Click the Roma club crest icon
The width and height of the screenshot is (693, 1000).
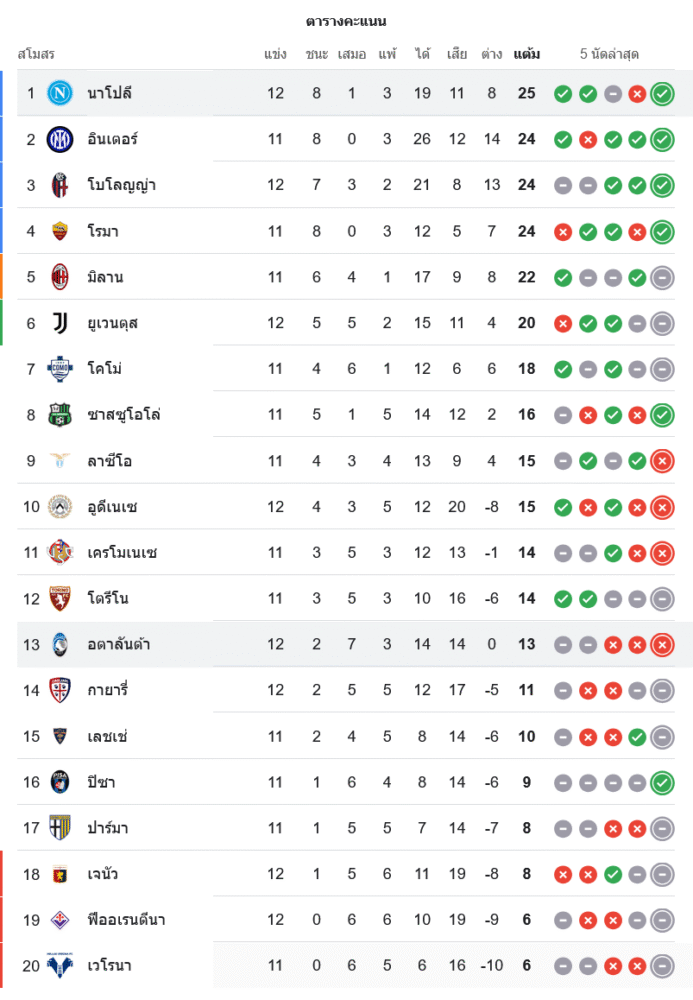[60, 231]
